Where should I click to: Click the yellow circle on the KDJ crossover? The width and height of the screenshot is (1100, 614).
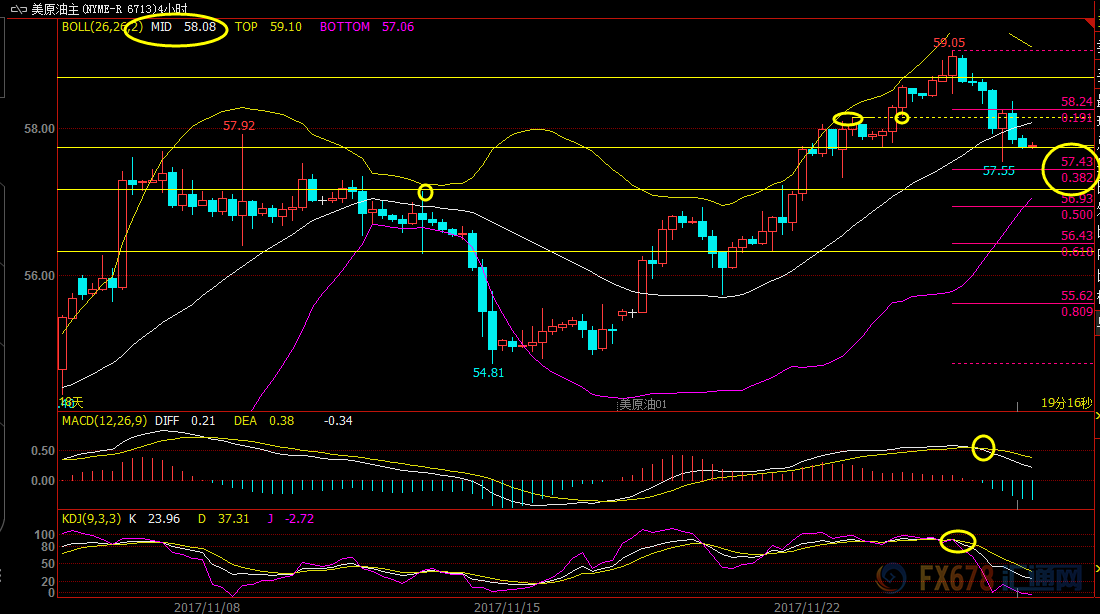click(x=958, y=542)
